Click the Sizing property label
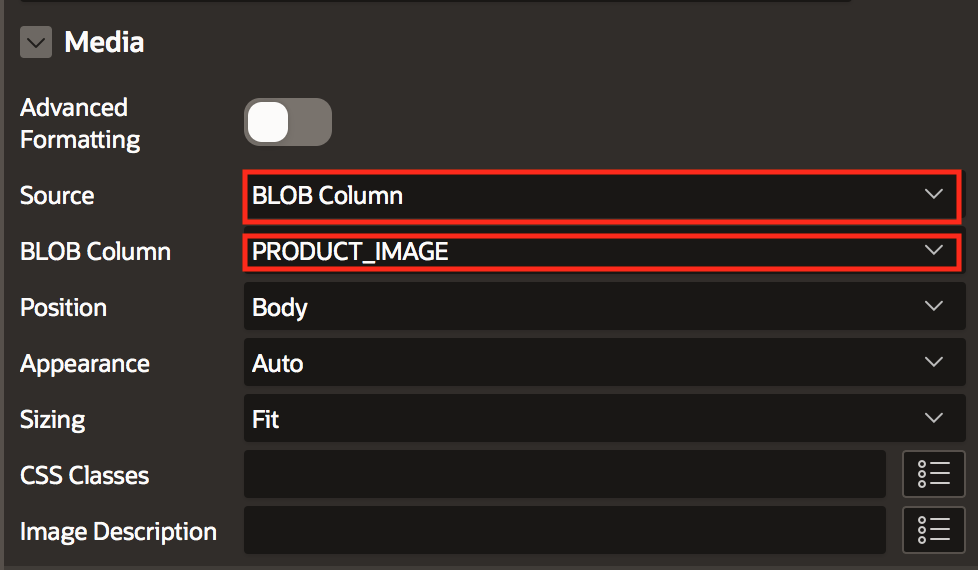Screen dimensions: 978x570 52,419
